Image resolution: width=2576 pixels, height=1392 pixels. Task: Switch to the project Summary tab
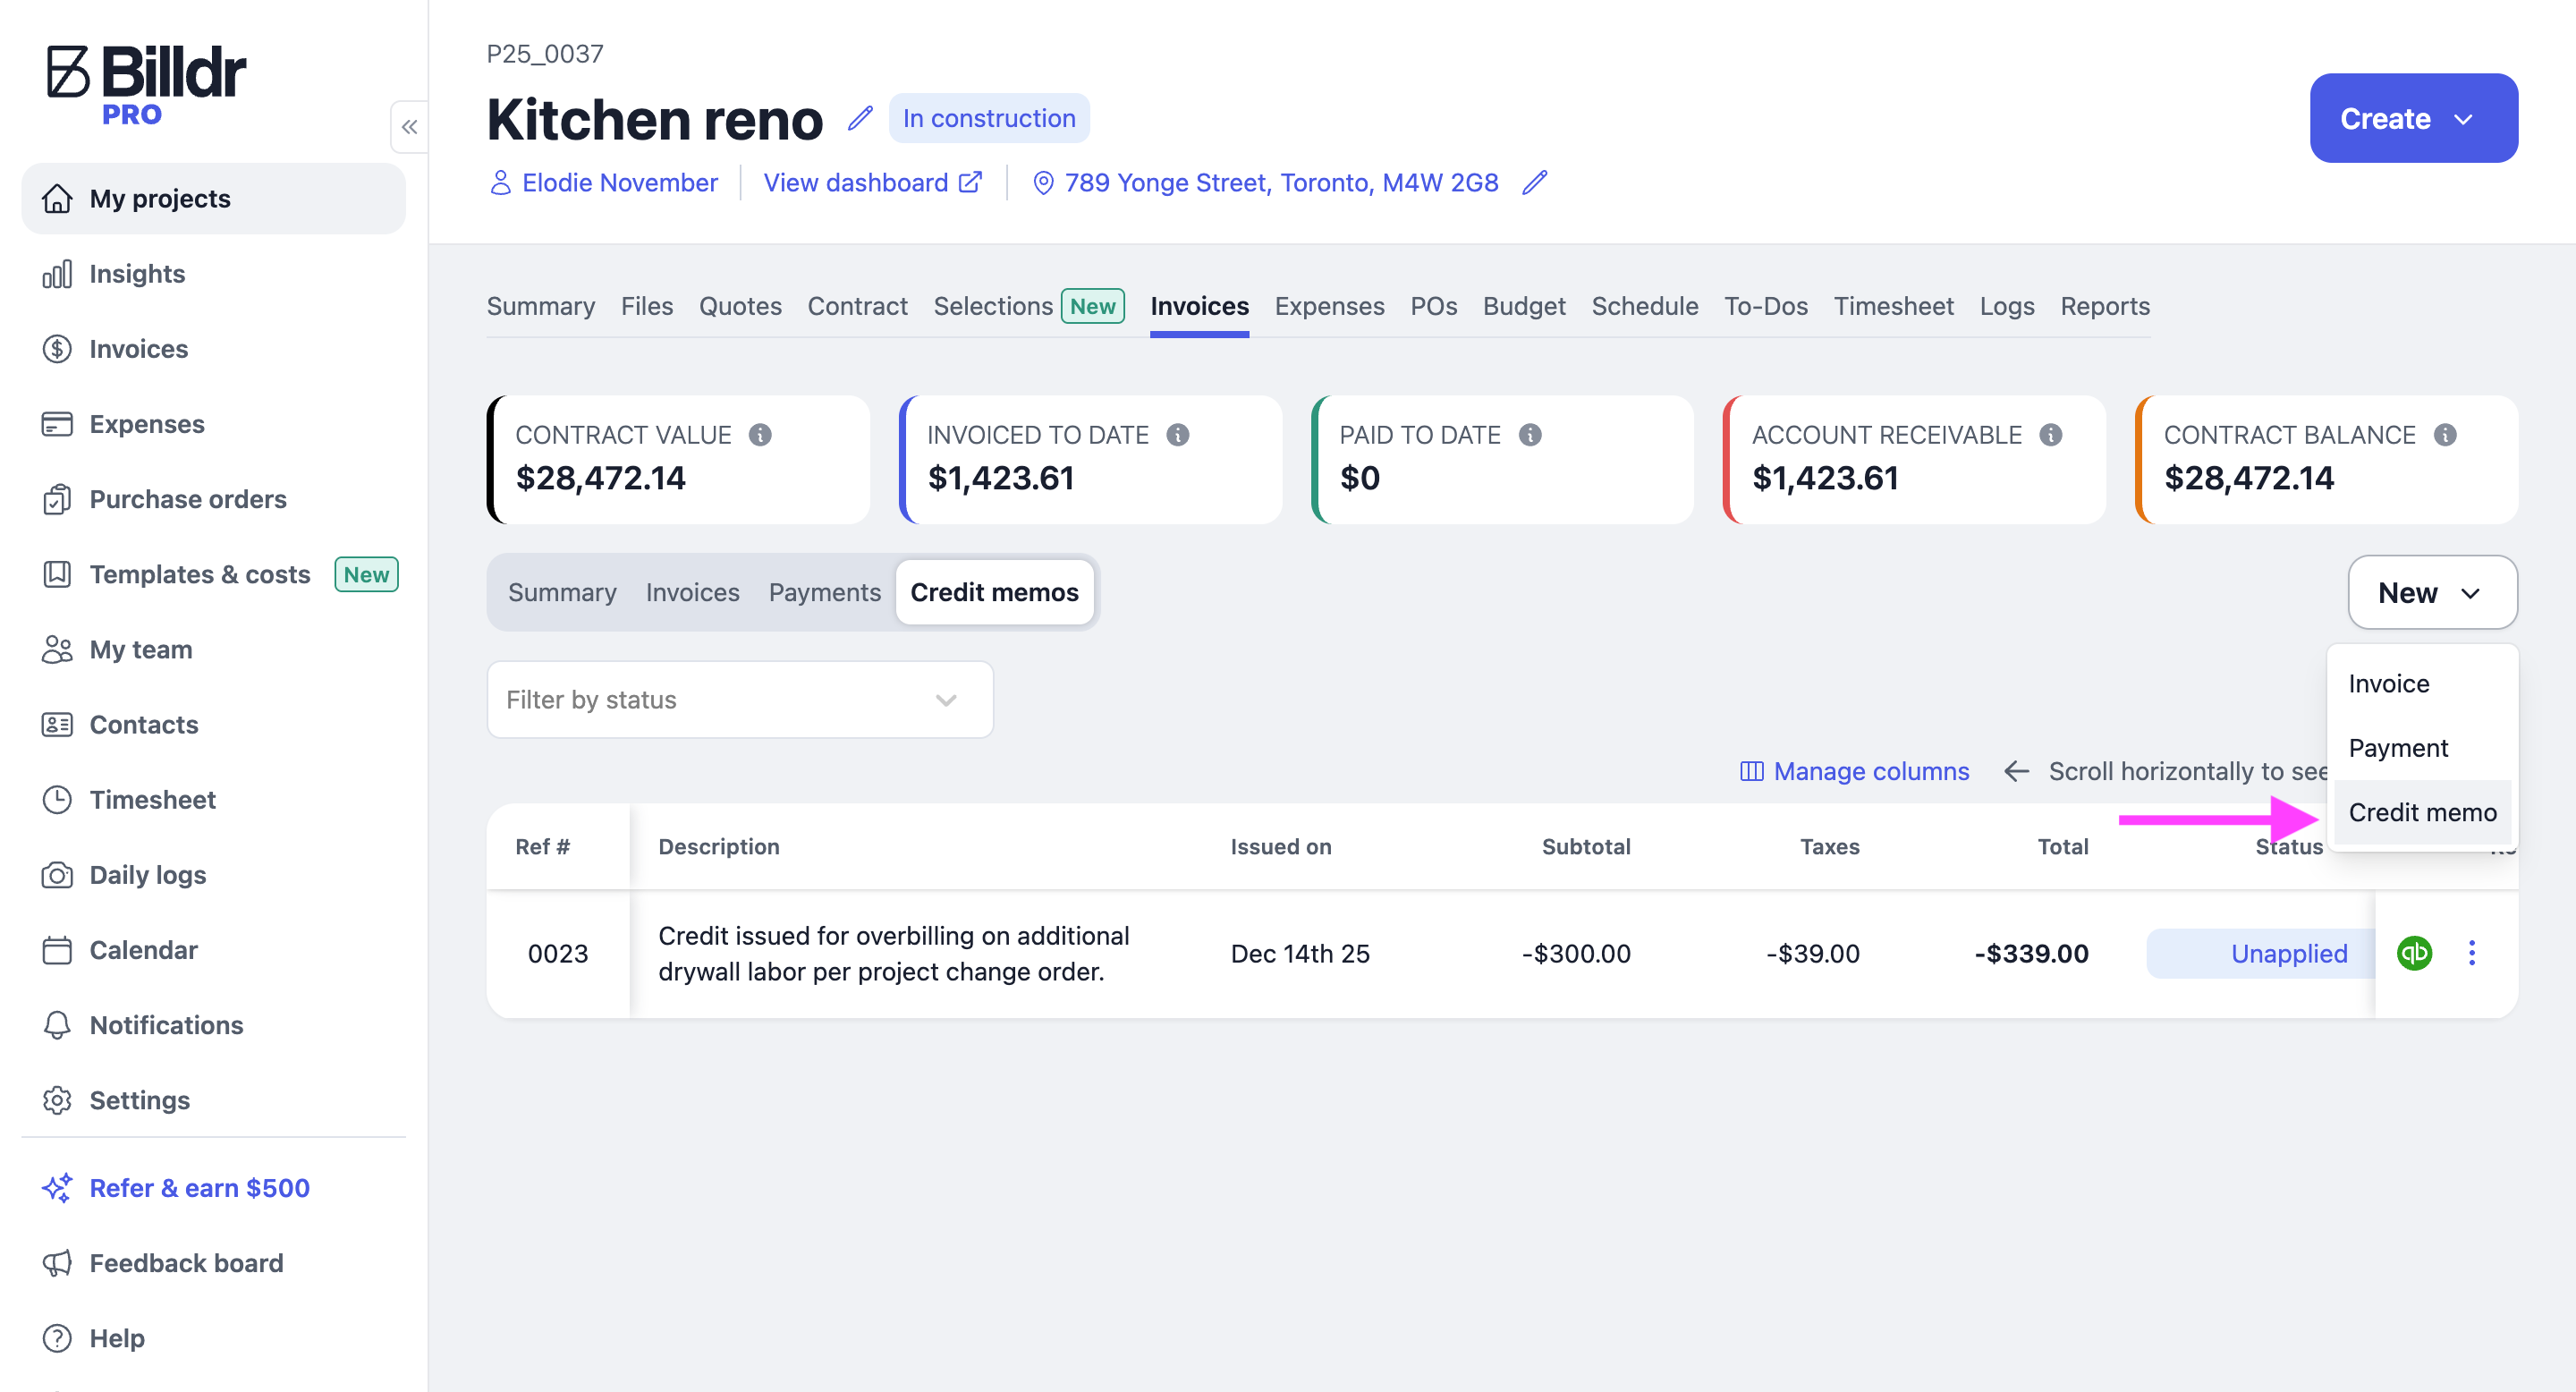click(x=541, y=306)
